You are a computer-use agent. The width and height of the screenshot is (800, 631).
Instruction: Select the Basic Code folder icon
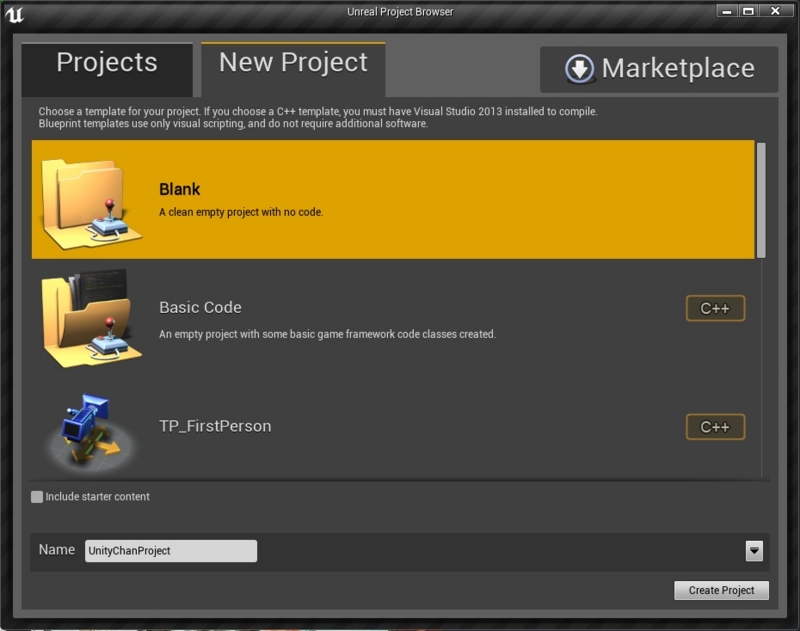point(90,319)
